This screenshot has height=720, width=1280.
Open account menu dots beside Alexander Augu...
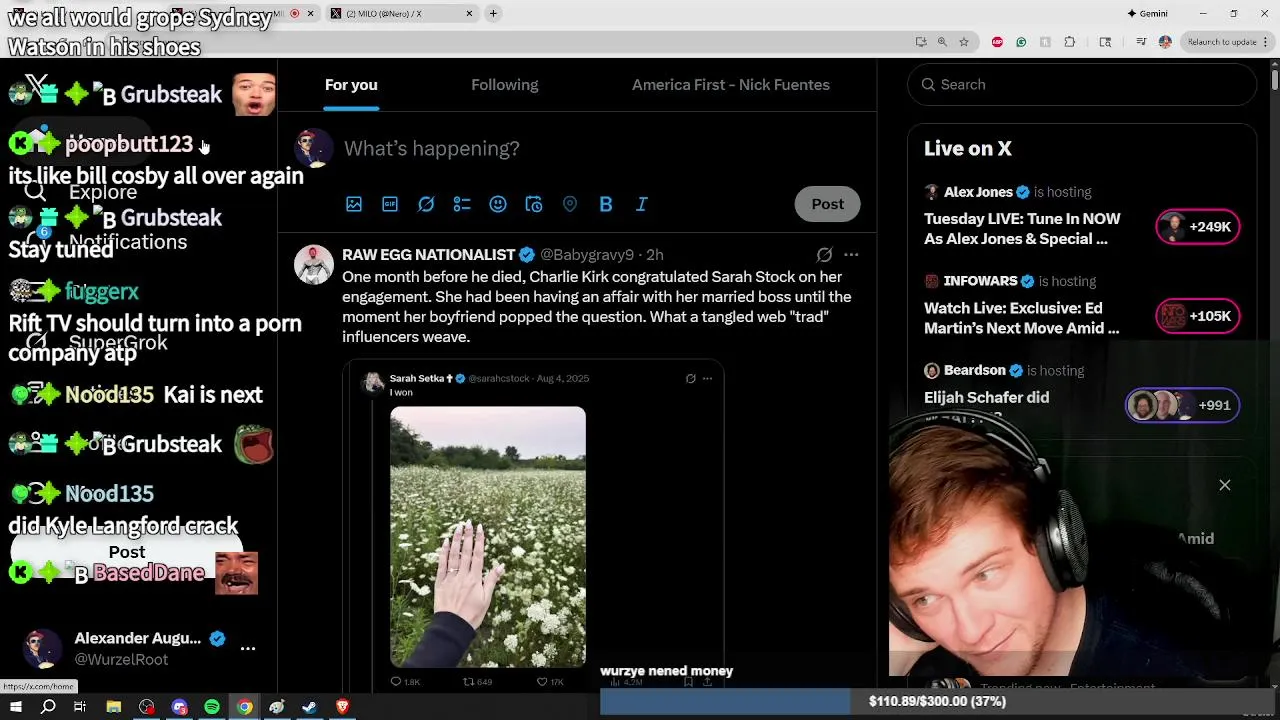coord(248,648)
